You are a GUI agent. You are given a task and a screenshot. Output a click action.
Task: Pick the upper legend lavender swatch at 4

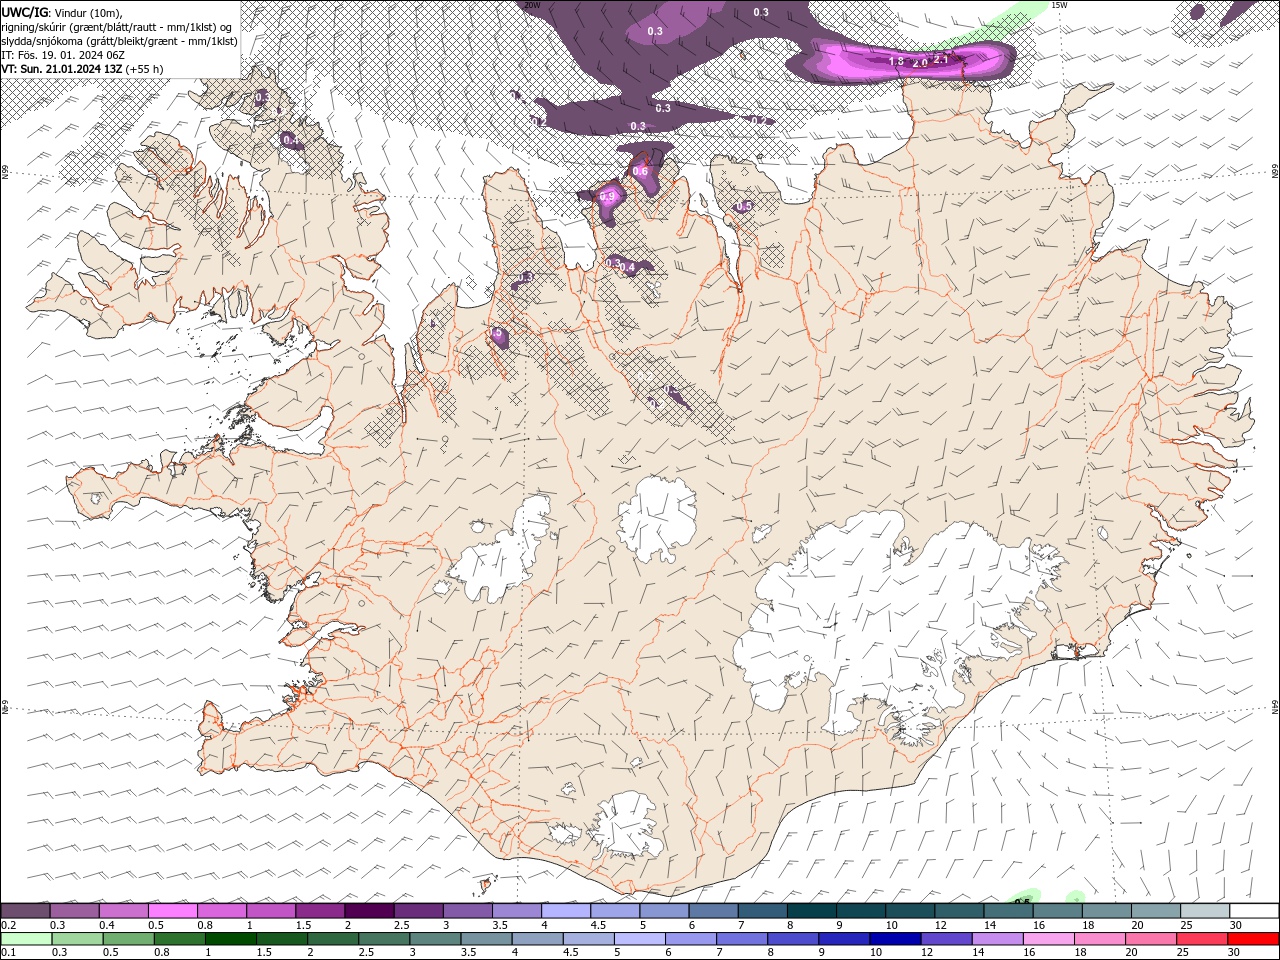pos(566,911)
